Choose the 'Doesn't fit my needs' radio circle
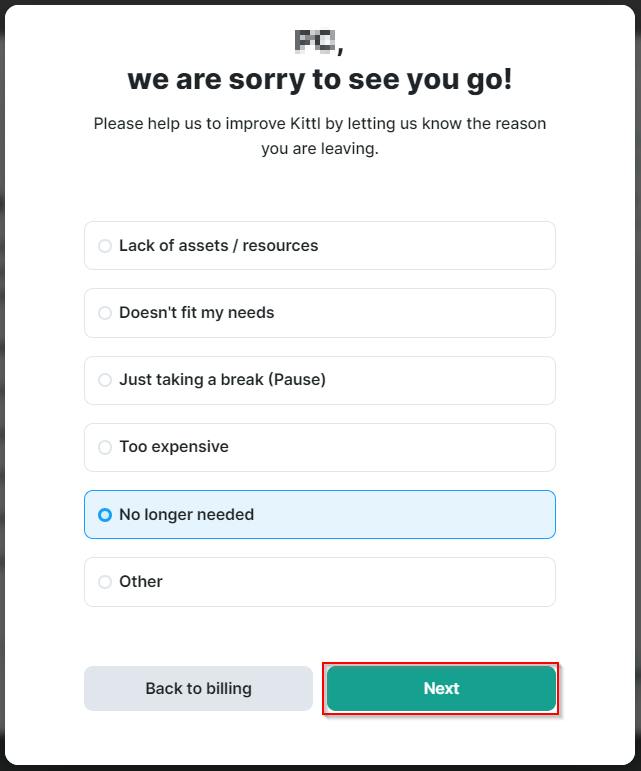This screenshot has height=771, width=641. 105,313
